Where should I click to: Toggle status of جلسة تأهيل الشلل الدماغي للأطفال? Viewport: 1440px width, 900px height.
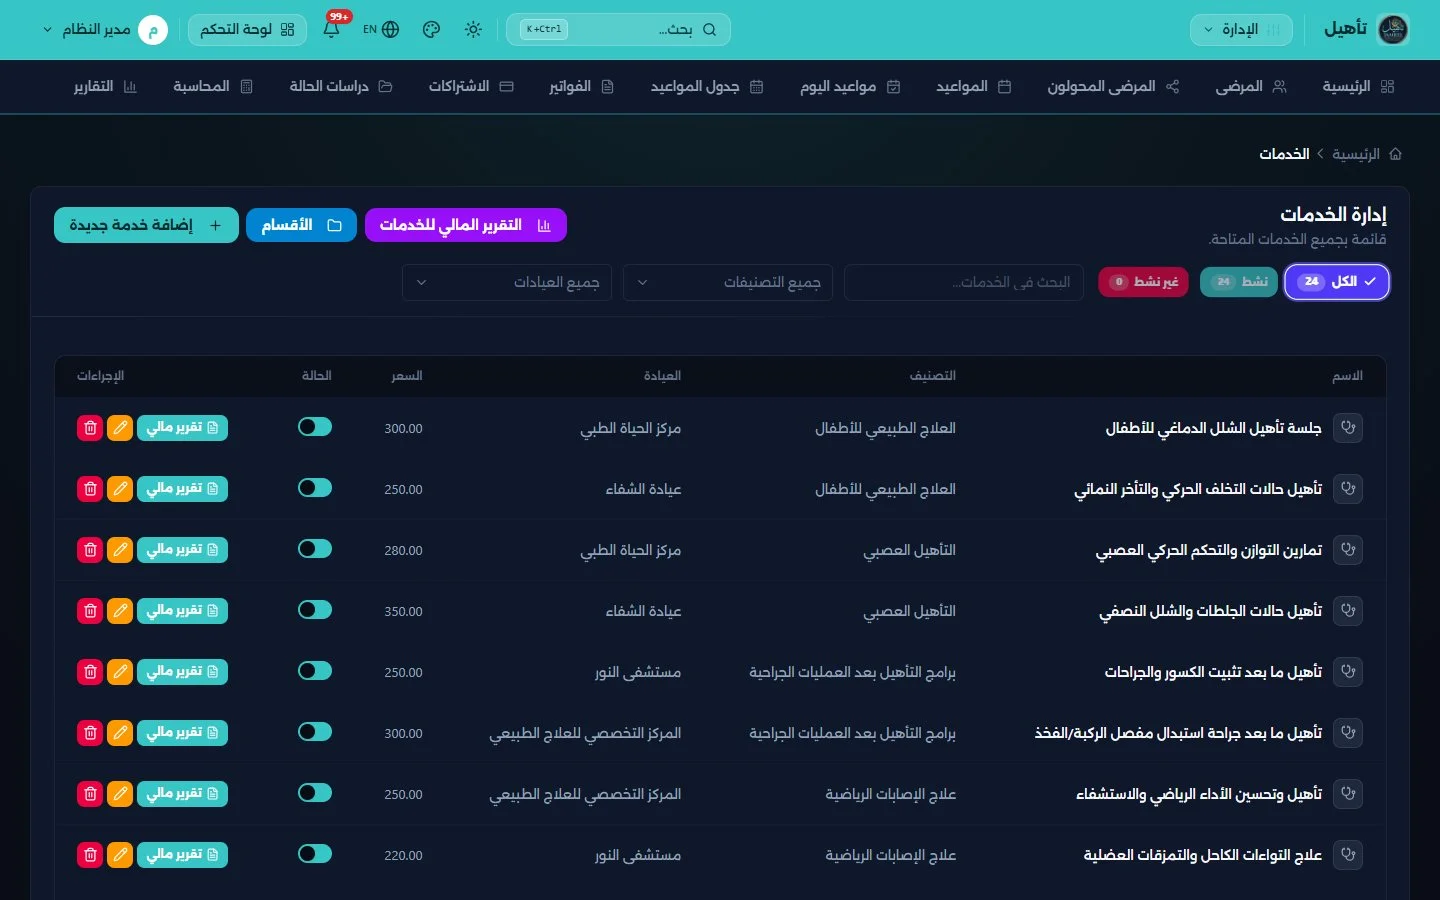[315, 427]
